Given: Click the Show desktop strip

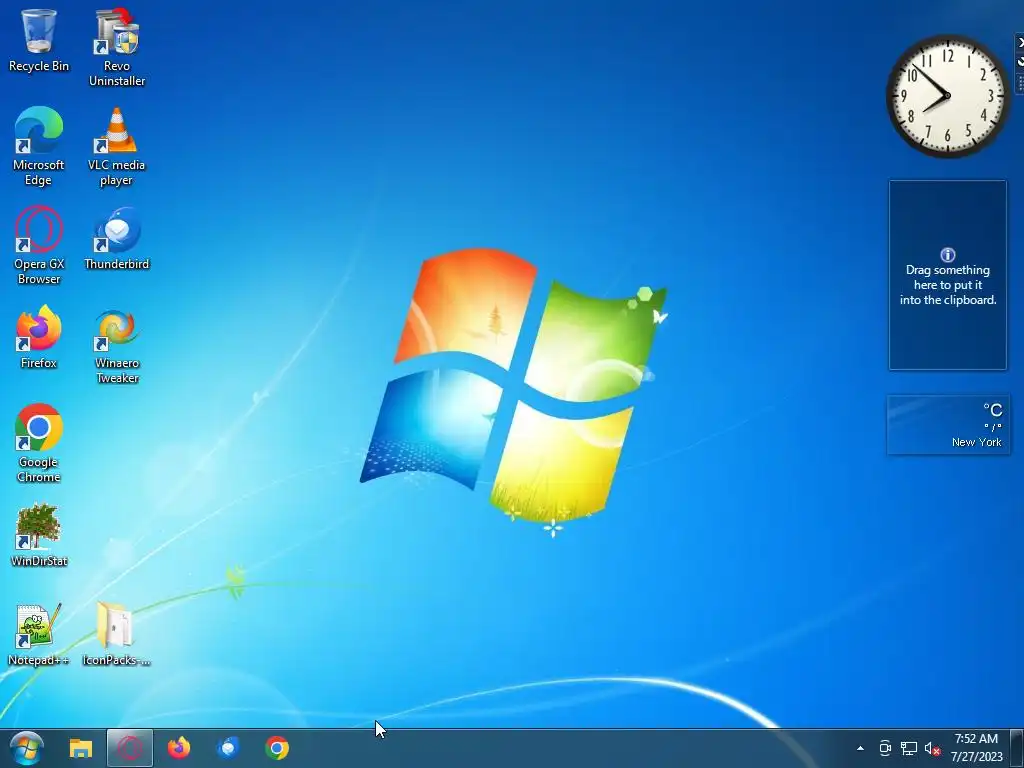Looking at the screenshot, I should click(x=1017, y=748).
